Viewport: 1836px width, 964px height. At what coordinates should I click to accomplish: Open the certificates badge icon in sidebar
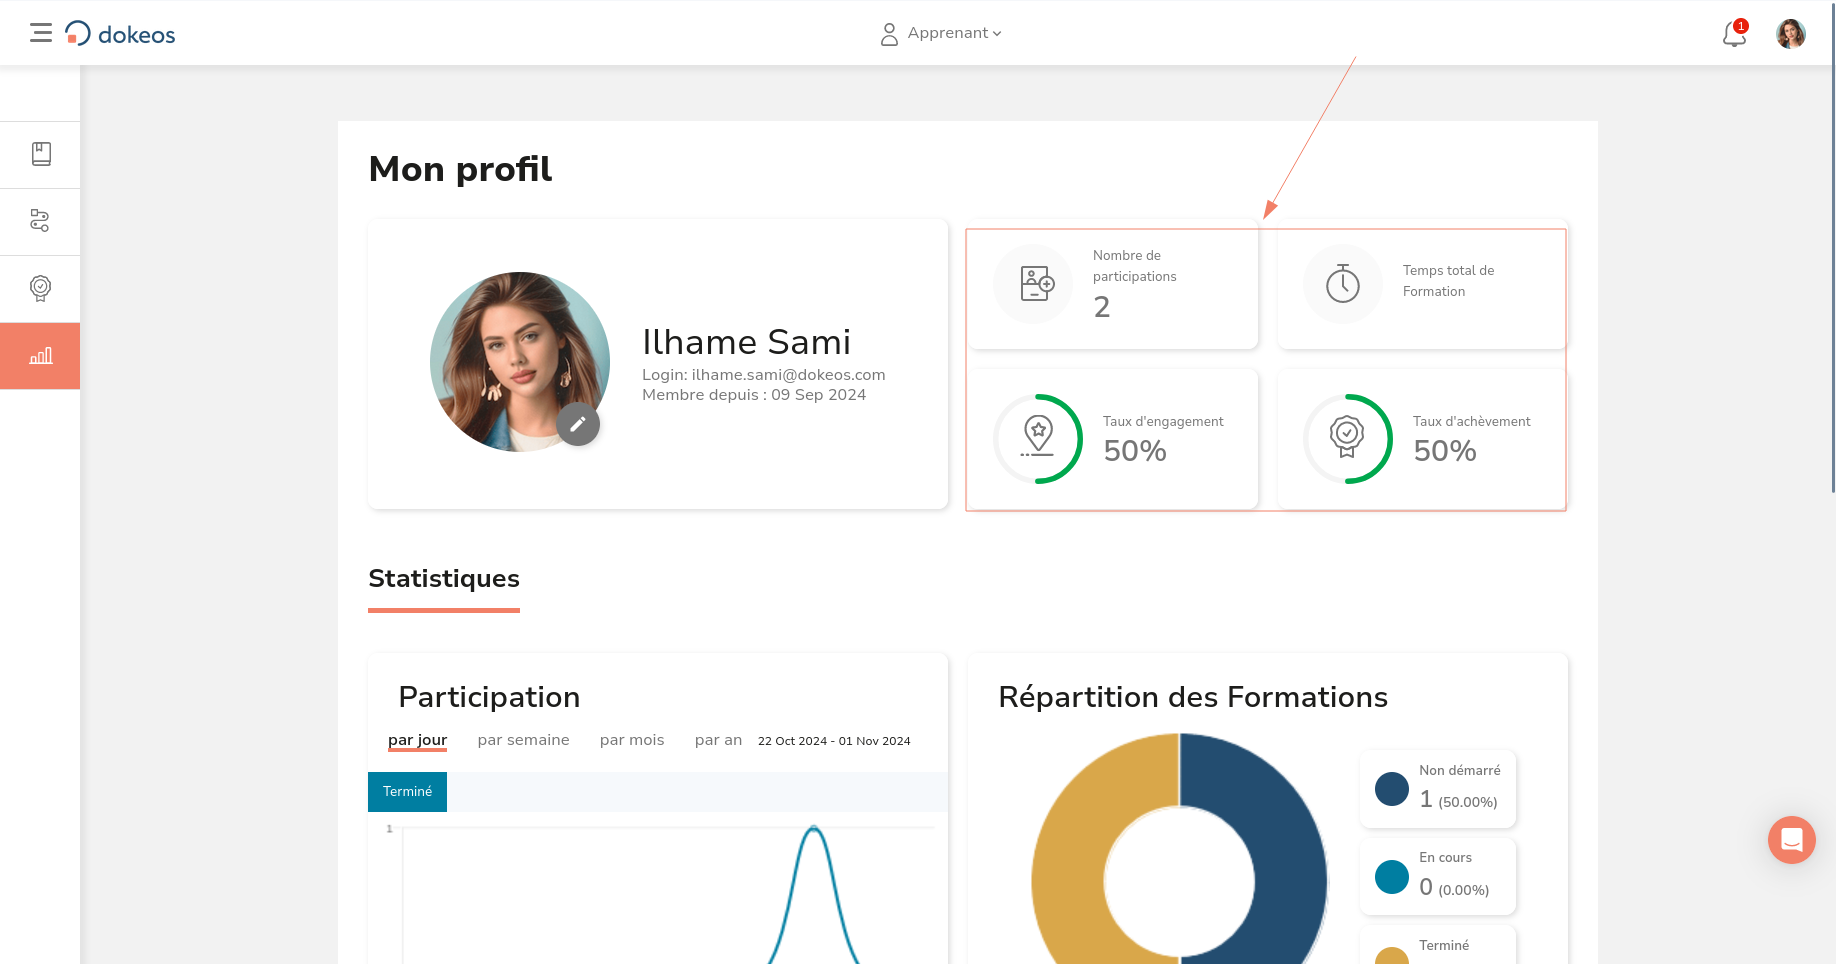41,288
